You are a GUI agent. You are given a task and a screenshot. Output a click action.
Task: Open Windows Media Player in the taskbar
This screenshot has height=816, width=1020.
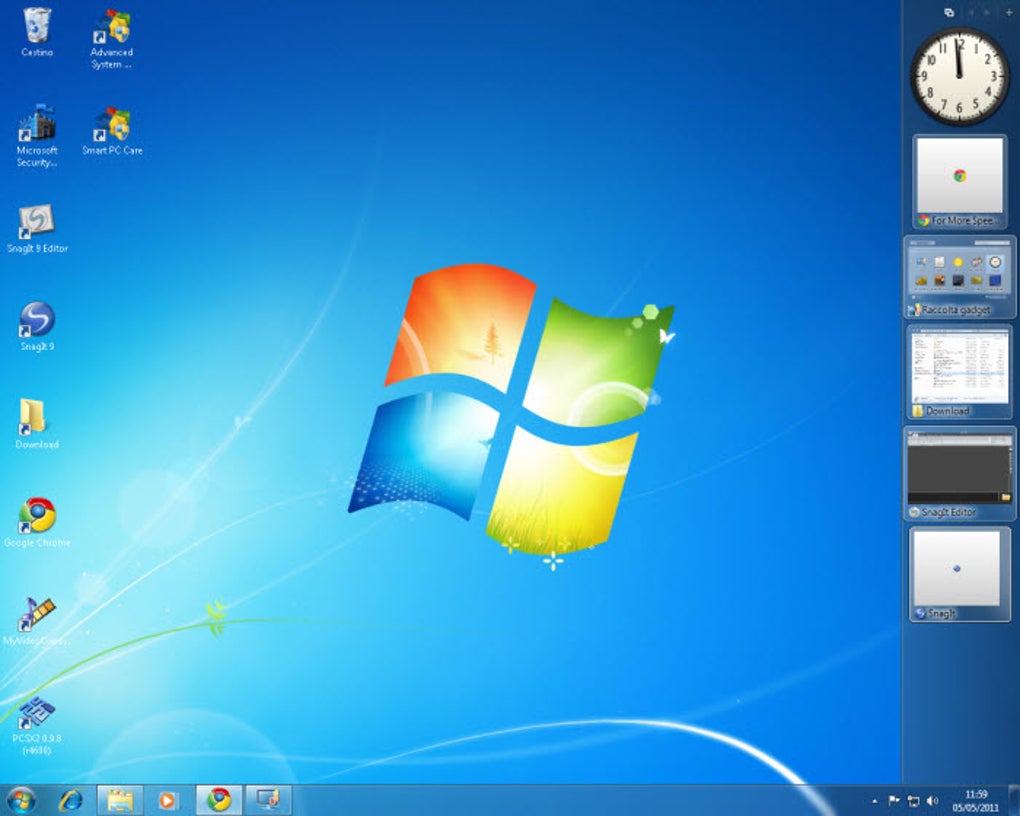click(x=167, y=800)
